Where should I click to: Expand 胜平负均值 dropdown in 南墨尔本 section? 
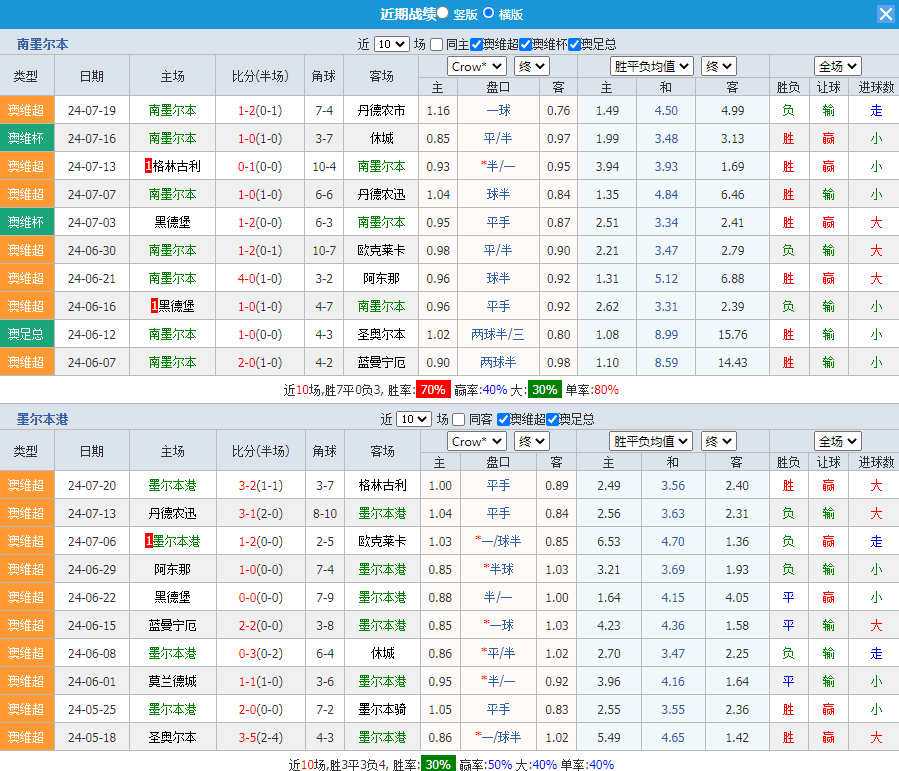tap(651, 66)
